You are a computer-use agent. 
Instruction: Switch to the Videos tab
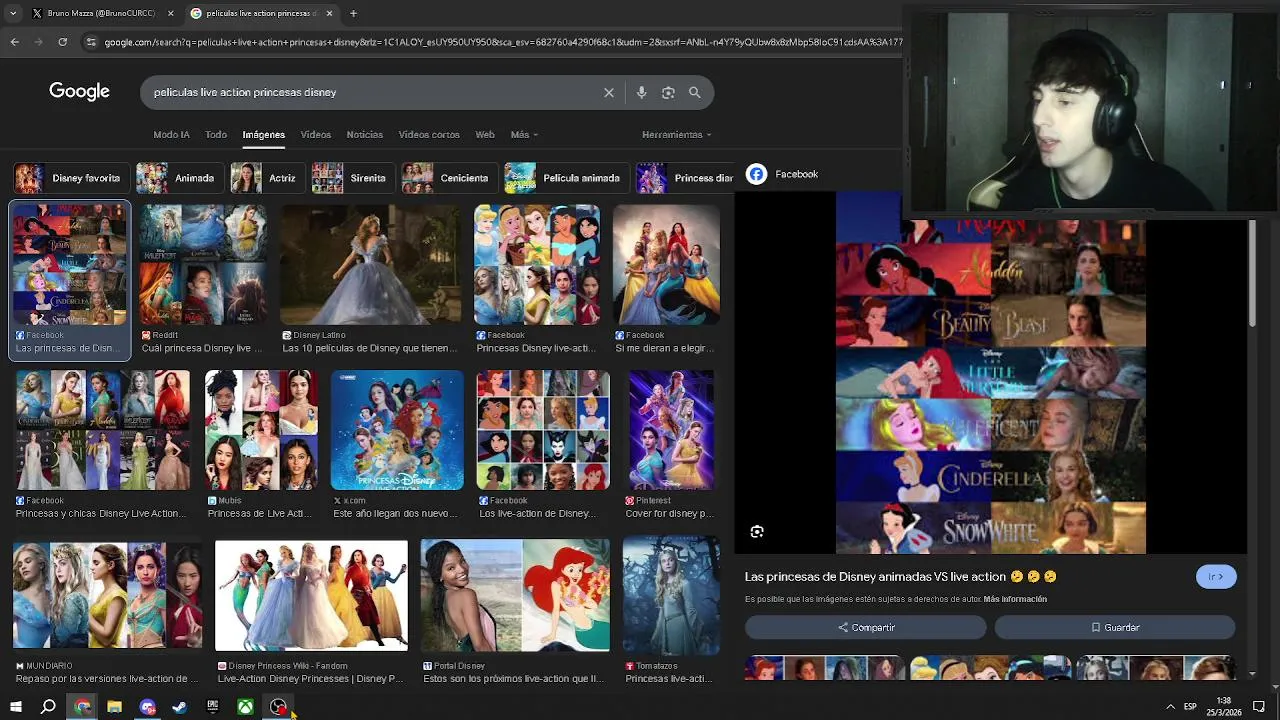[x=316, y=134]
